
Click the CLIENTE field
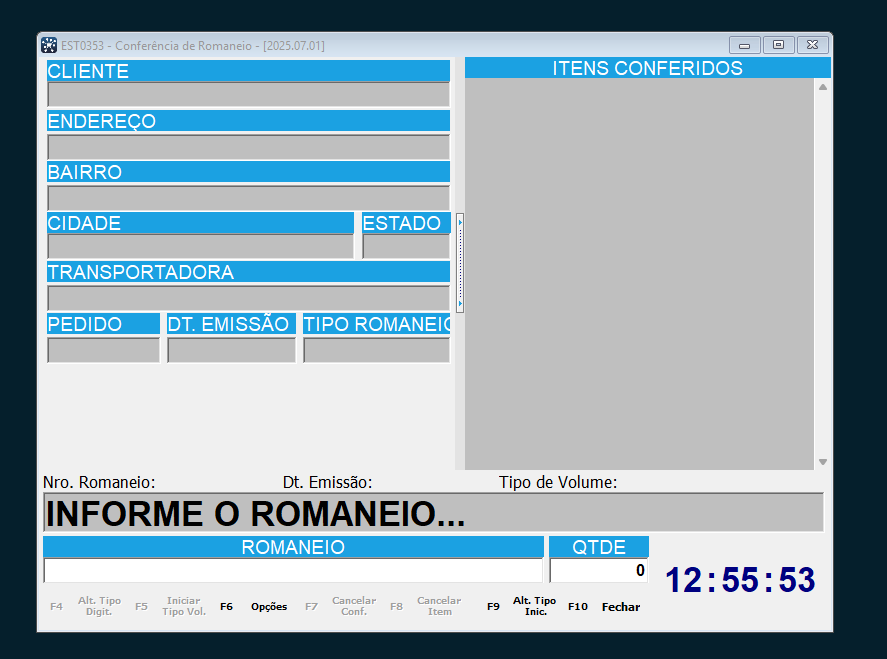click(248, 94)
